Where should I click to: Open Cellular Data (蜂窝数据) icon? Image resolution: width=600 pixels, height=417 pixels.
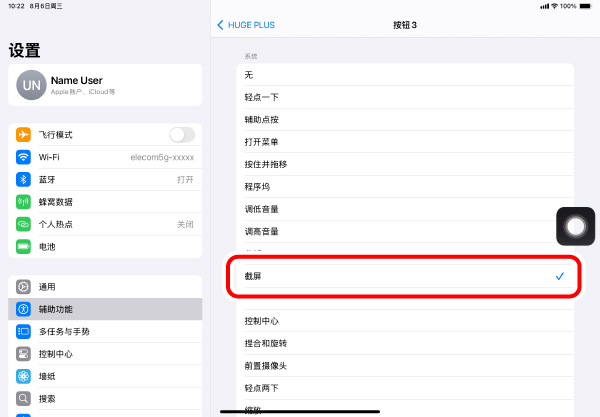pos(23,201)
